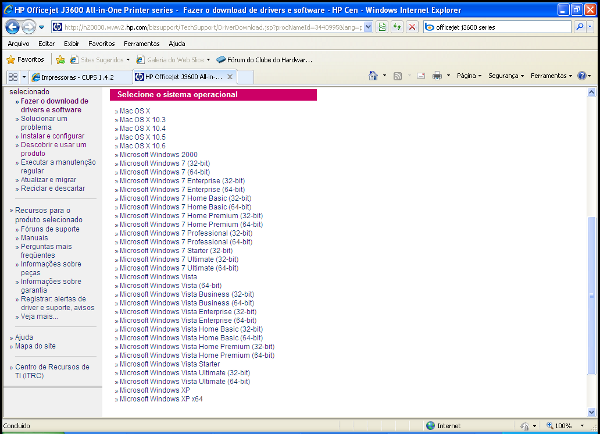
Task: Open the Home icon dropdown arrow
Action: coord(385,76)
